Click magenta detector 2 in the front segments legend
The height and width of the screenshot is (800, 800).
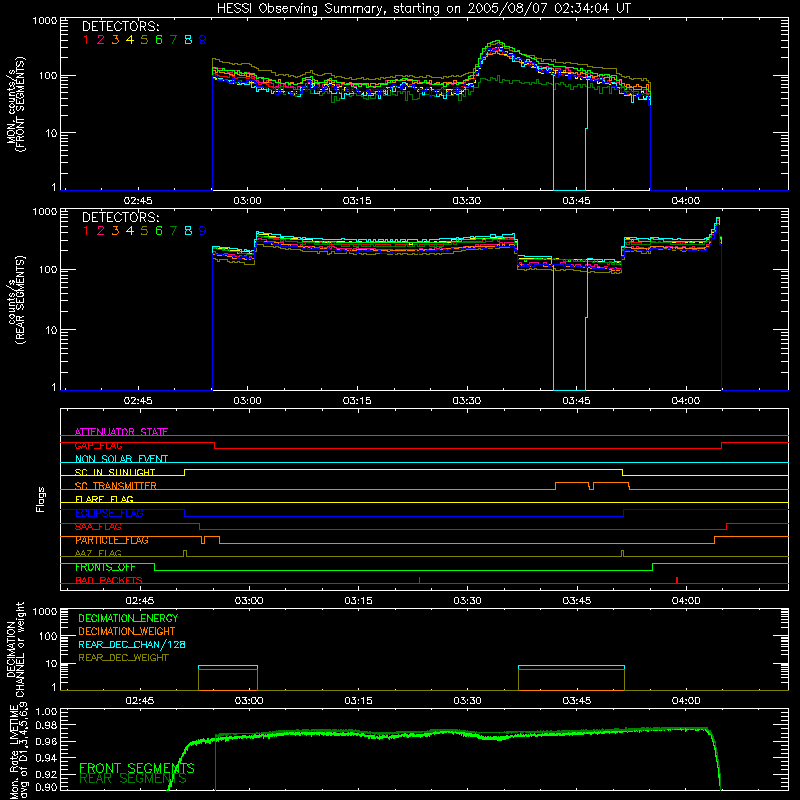click(x=101, y=40)
